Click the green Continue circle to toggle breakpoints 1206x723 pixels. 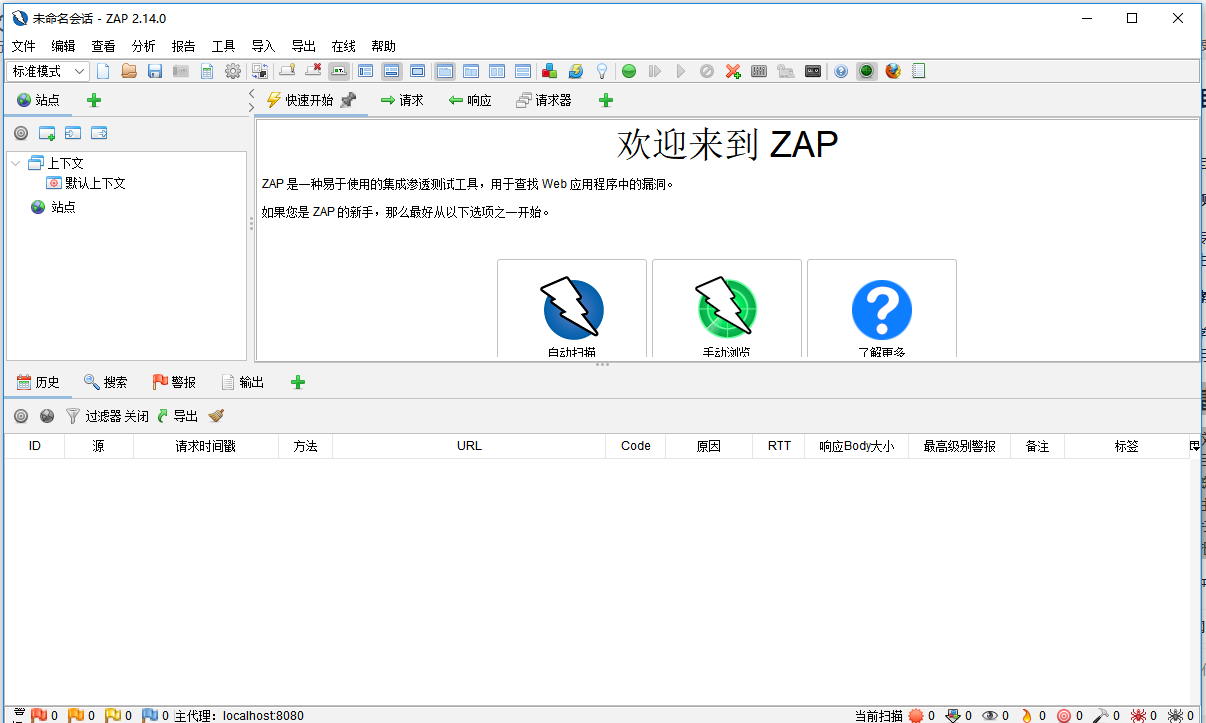(629, 71)
